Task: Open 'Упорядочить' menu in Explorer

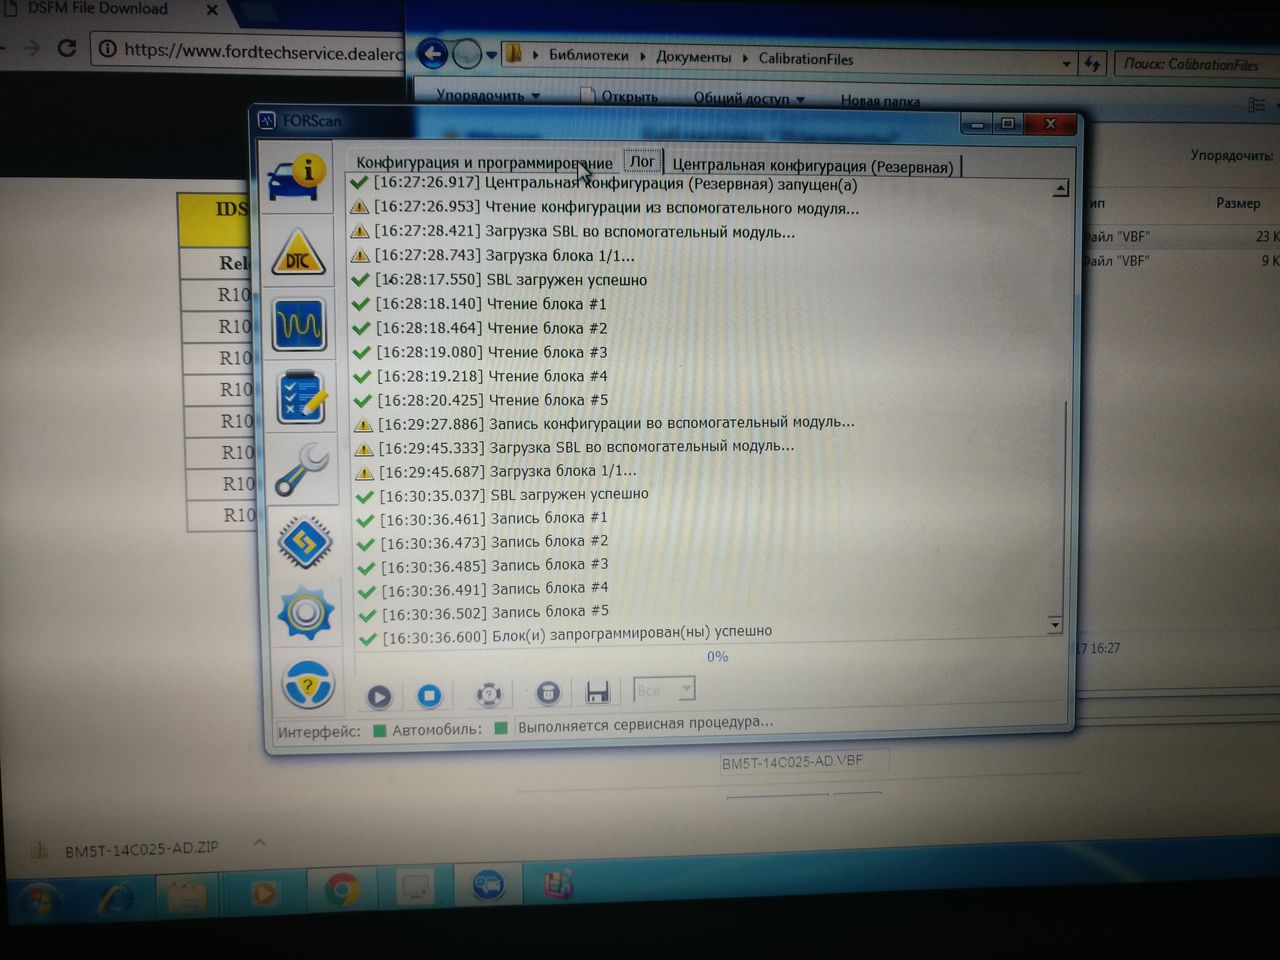Action: coord(488,96)
